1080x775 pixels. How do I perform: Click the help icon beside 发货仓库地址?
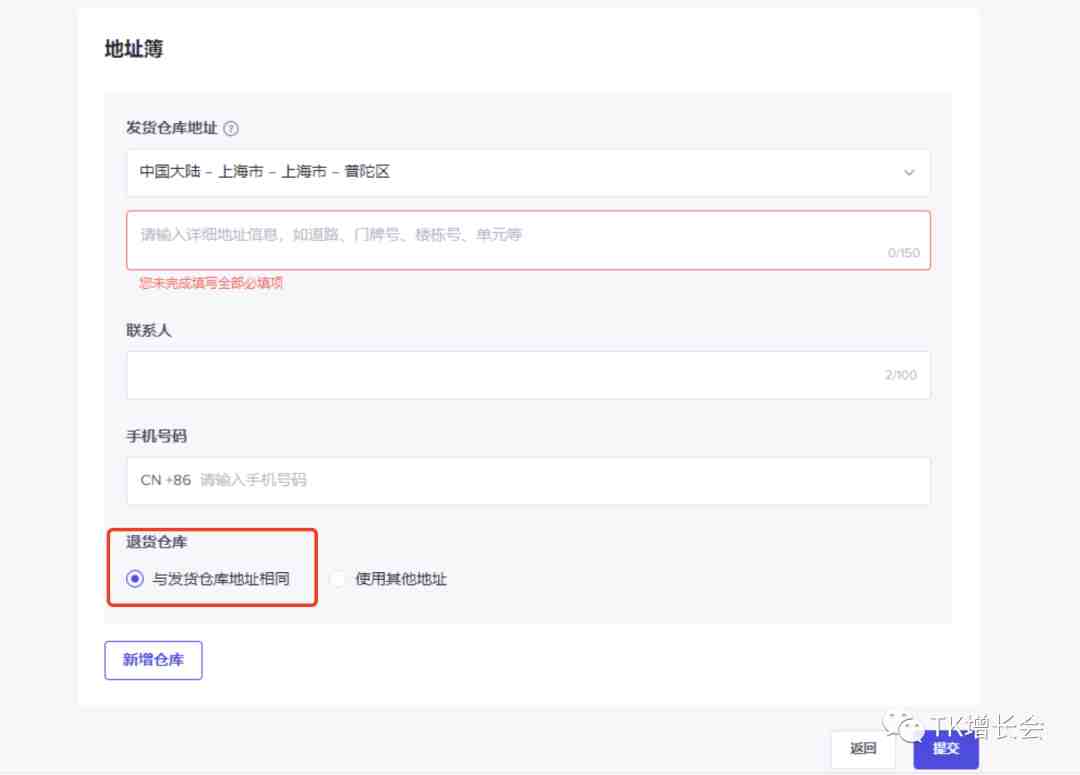[x=231, y=128]
